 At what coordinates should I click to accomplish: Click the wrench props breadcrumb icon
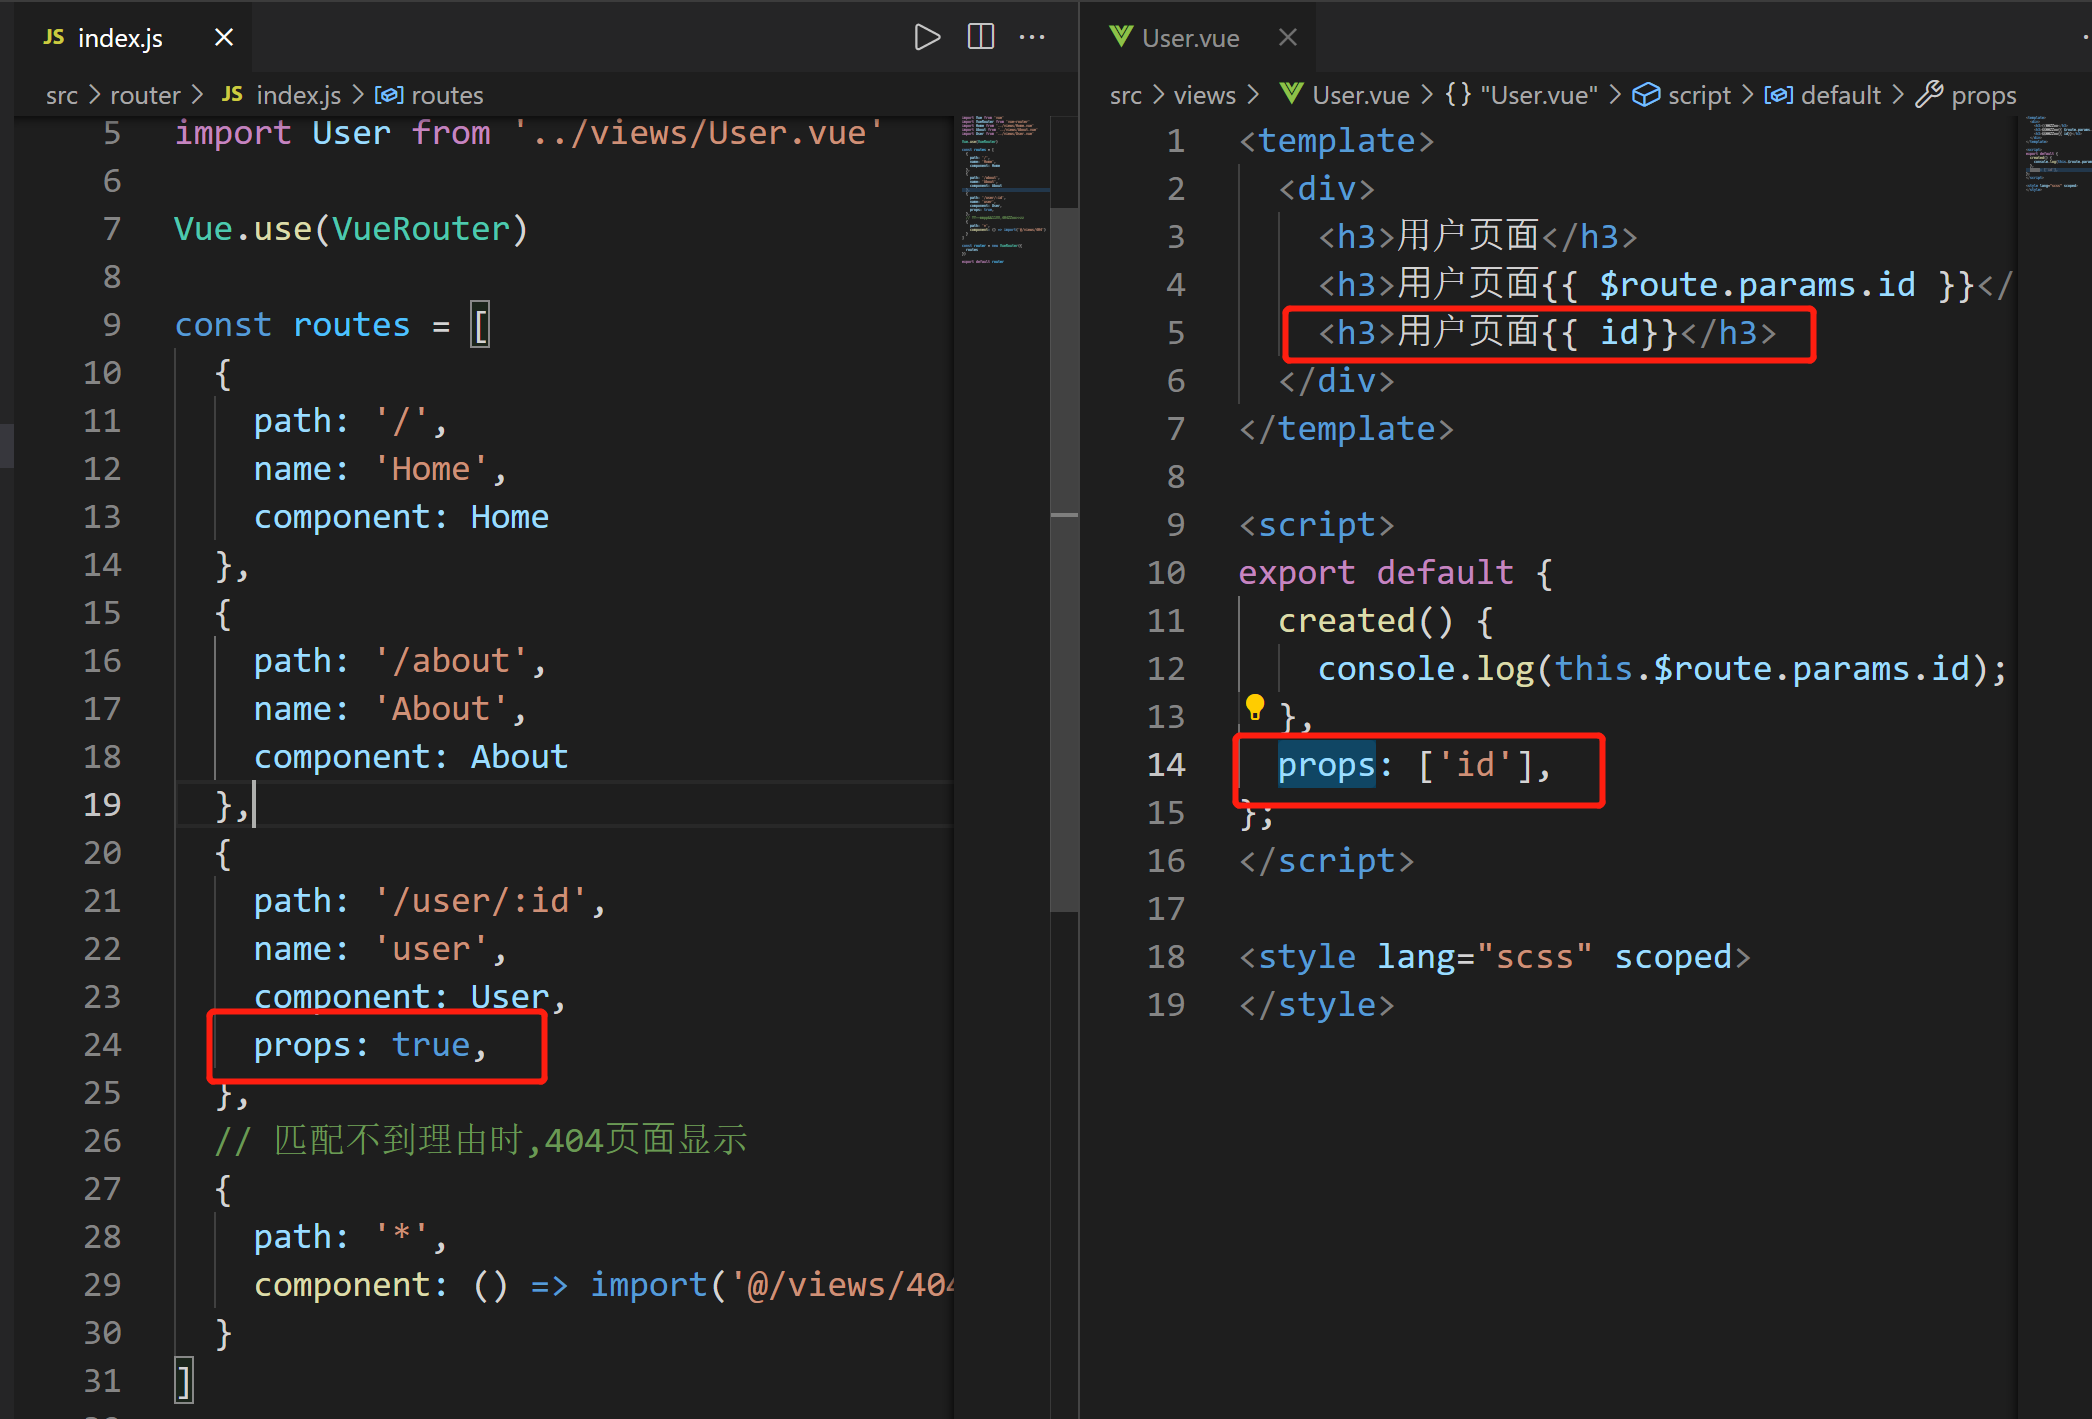click(1929, 95)
